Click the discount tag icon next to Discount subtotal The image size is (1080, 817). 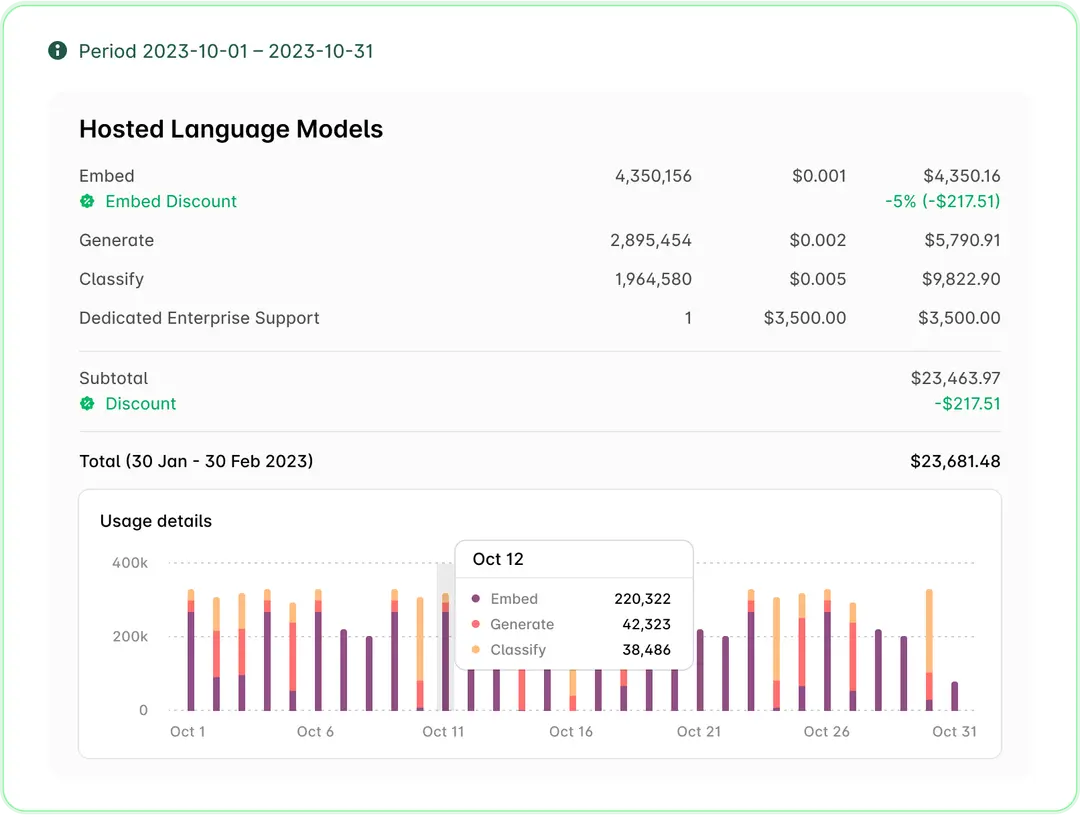(x=86, y=403)
